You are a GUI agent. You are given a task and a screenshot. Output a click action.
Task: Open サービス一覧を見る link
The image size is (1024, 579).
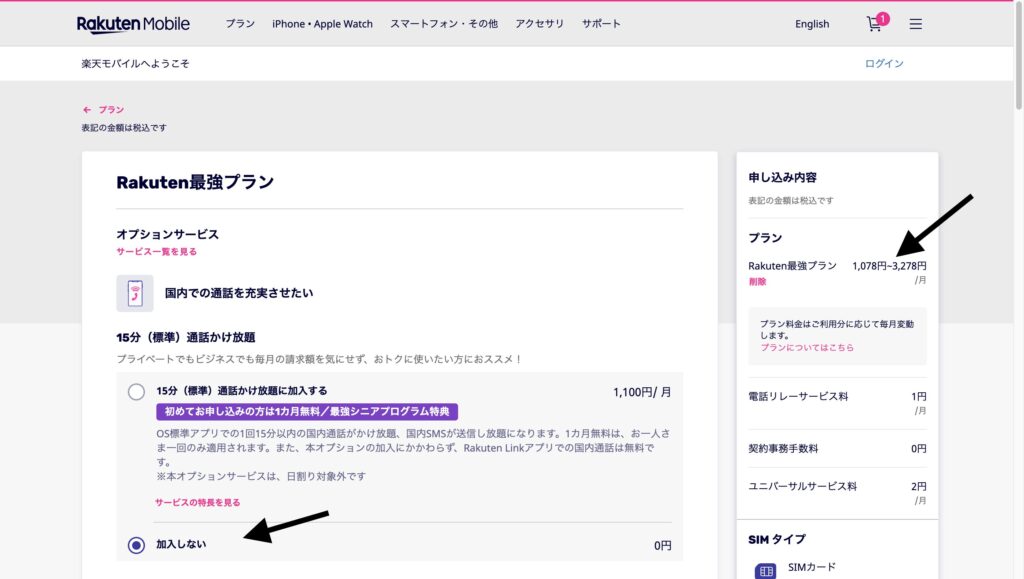(157, 251)
